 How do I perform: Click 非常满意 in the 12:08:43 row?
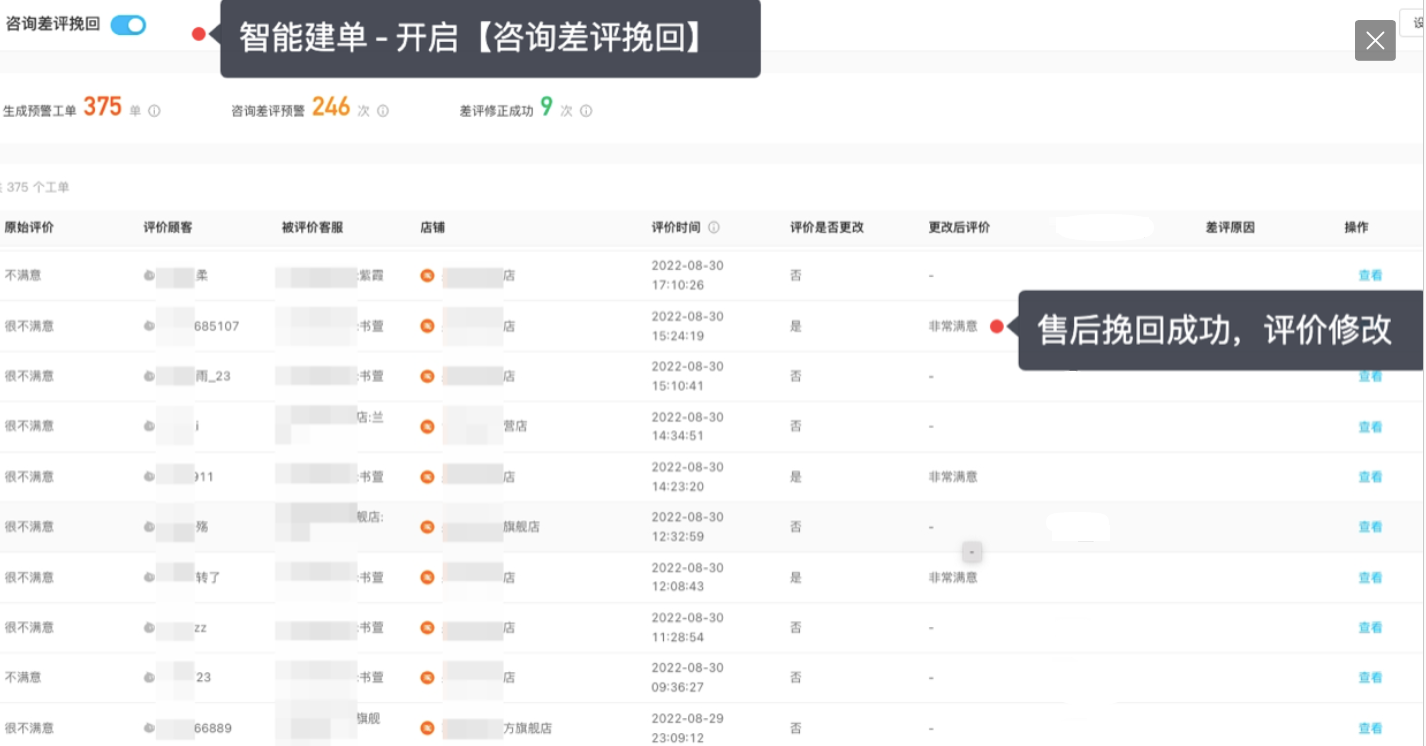953,577
